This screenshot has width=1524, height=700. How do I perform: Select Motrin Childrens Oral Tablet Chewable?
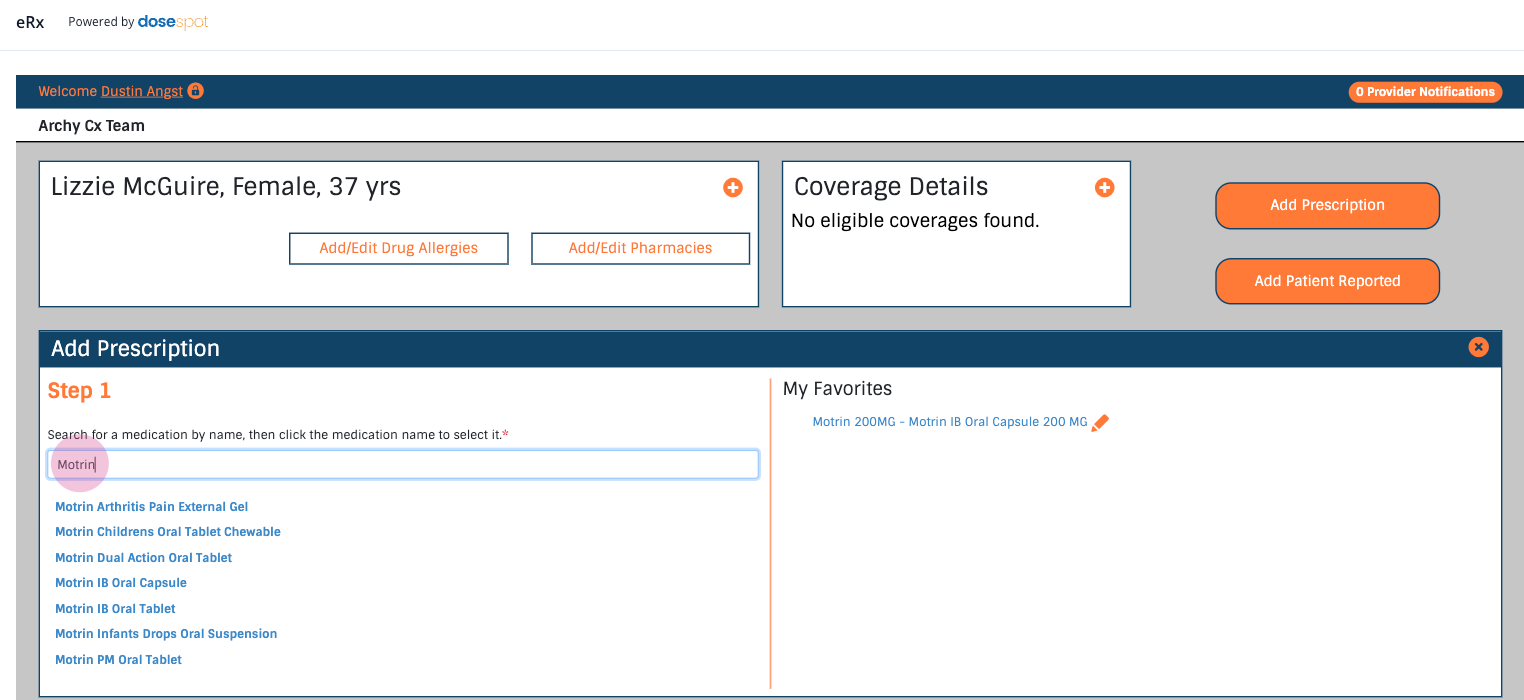(168, 532)
